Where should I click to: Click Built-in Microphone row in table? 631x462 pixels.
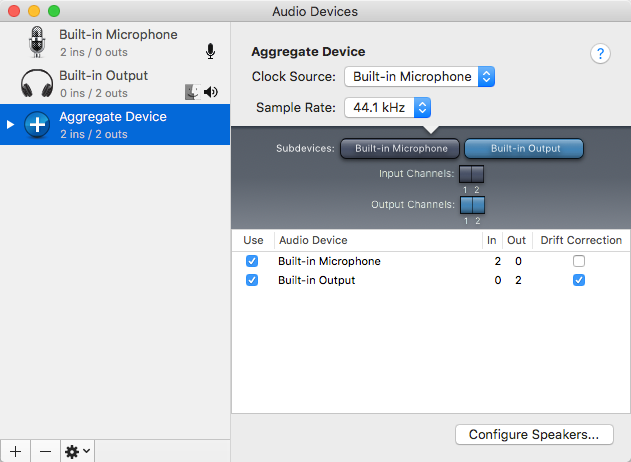[x=431, y=261]
